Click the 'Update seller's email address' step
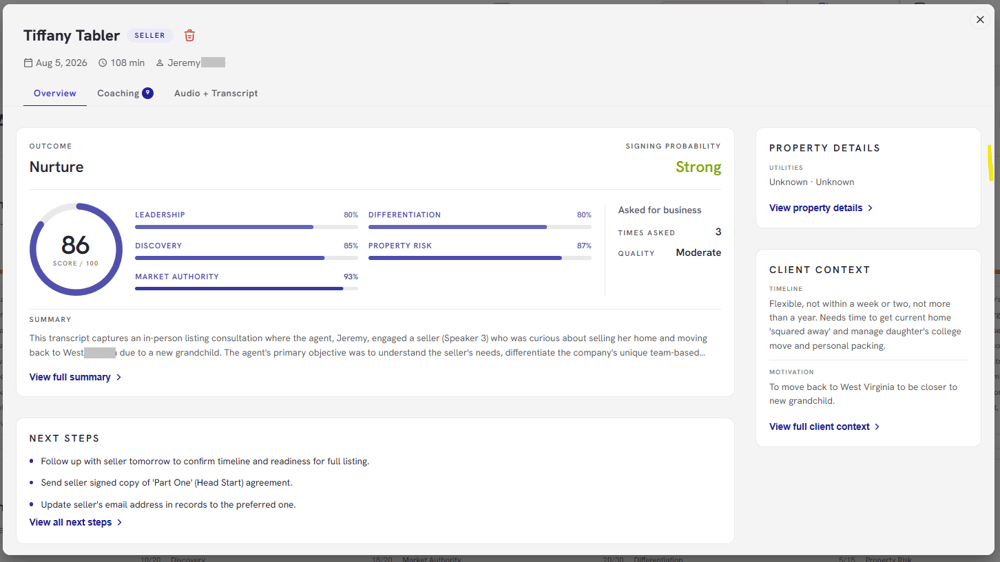Image resolution: width=1000 pixels, height=562 pixels. pos(168,505)
